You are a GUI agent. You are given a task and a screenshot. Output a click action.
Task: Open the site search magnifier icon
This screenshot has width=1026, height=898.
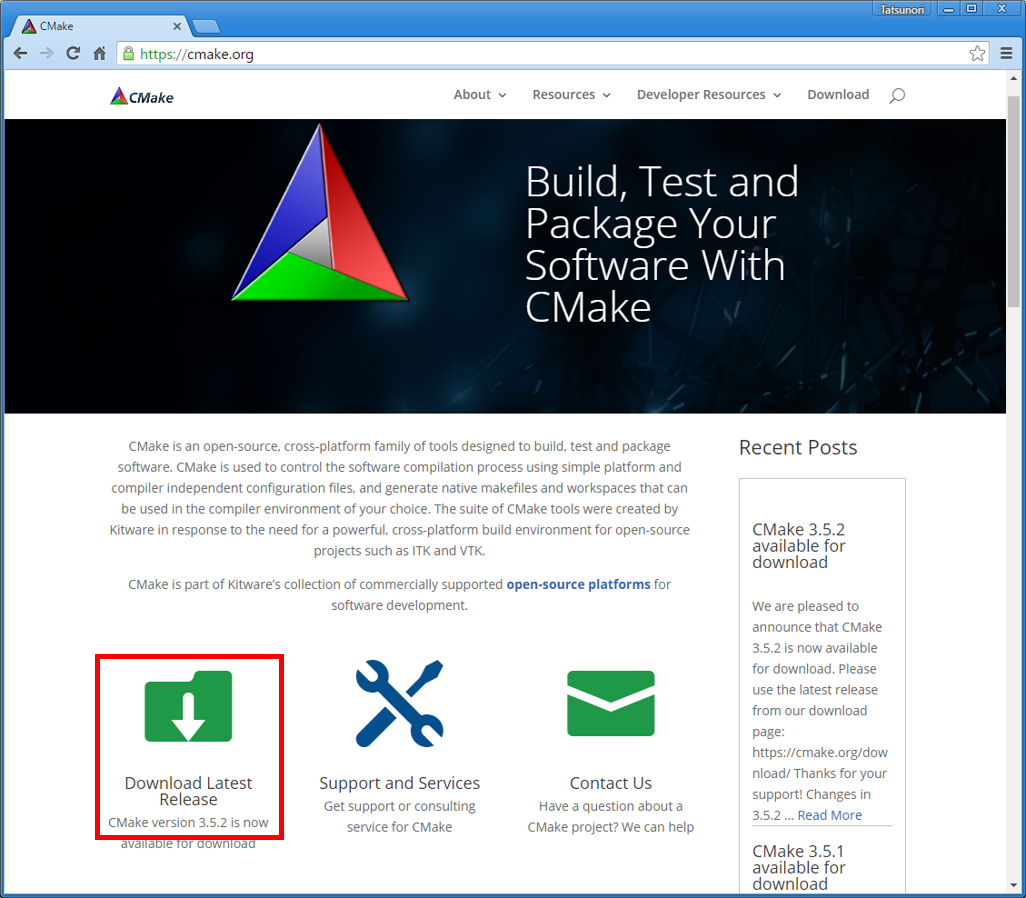pyautogui.click(x=896, y=96)
